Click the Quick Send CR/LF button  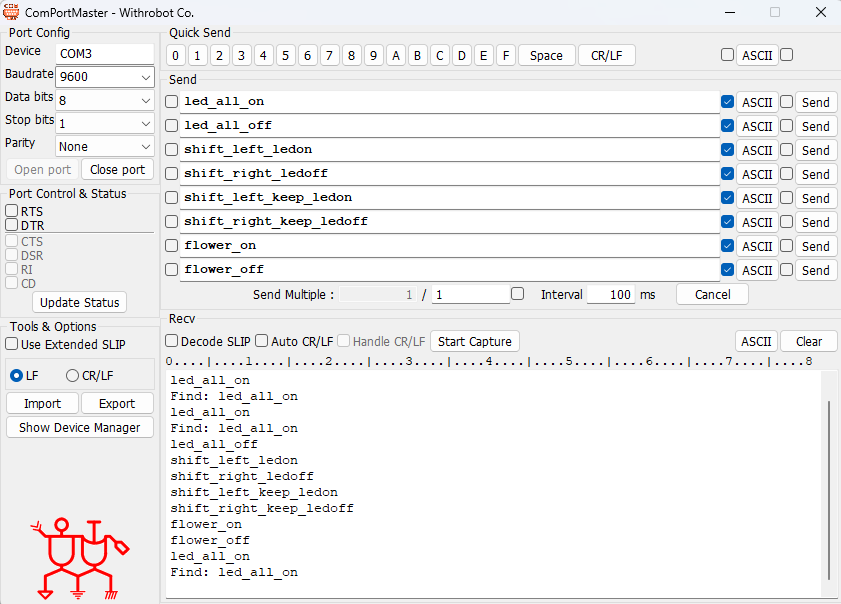pos(607,55)
